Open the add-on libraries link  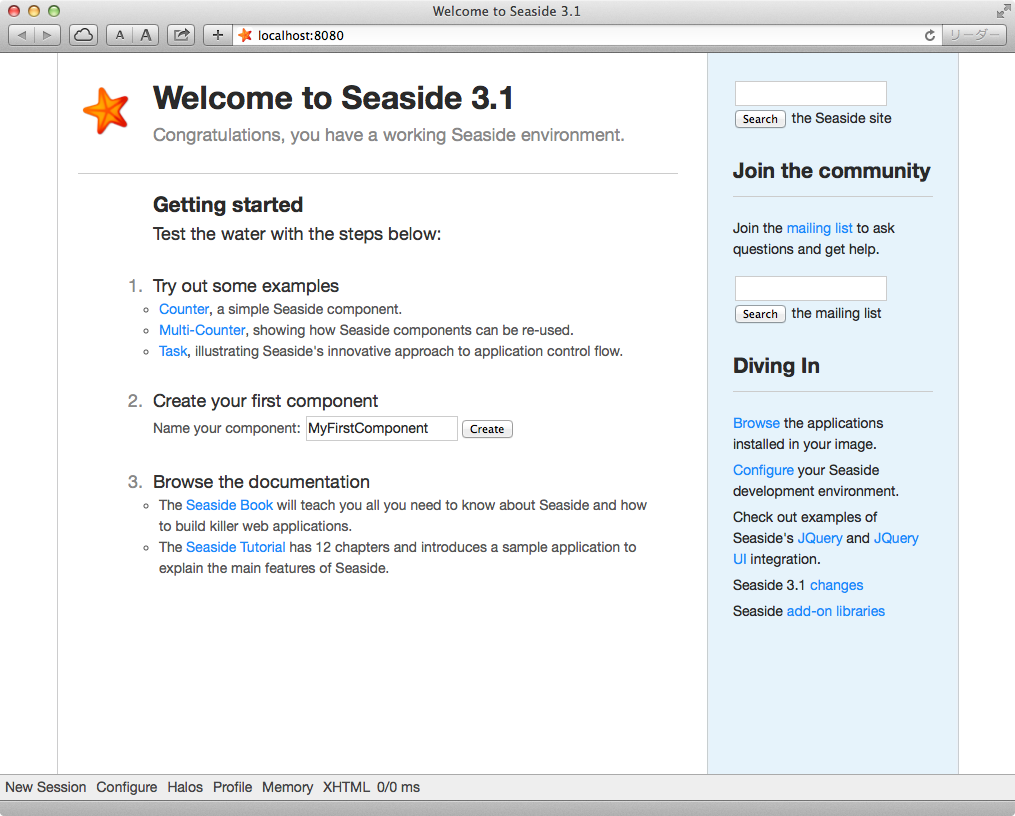click(x=836, y=612)
